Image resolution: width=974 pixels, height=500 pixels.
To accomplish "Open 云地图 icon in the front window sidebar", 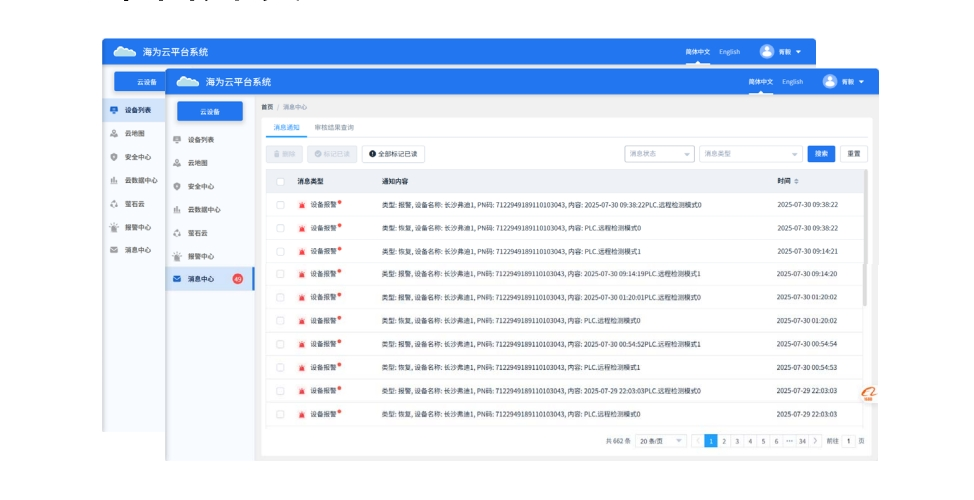I will (177, 163).
